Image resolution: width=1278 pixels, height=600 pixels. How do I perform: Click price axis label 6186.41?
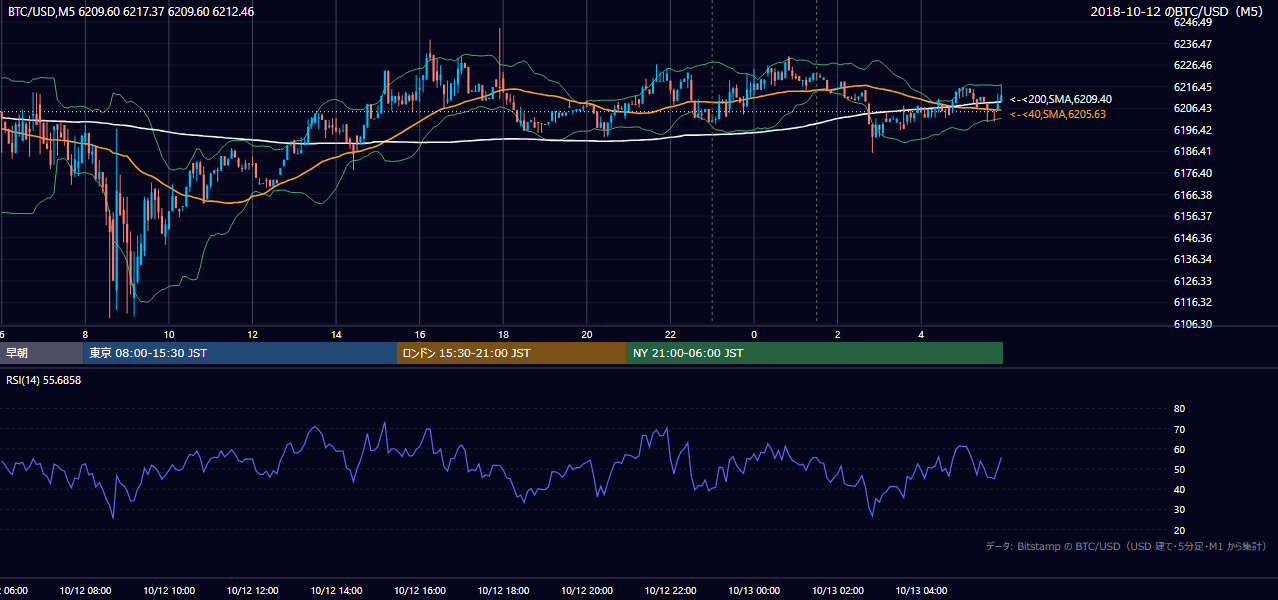click(1192, 151)
